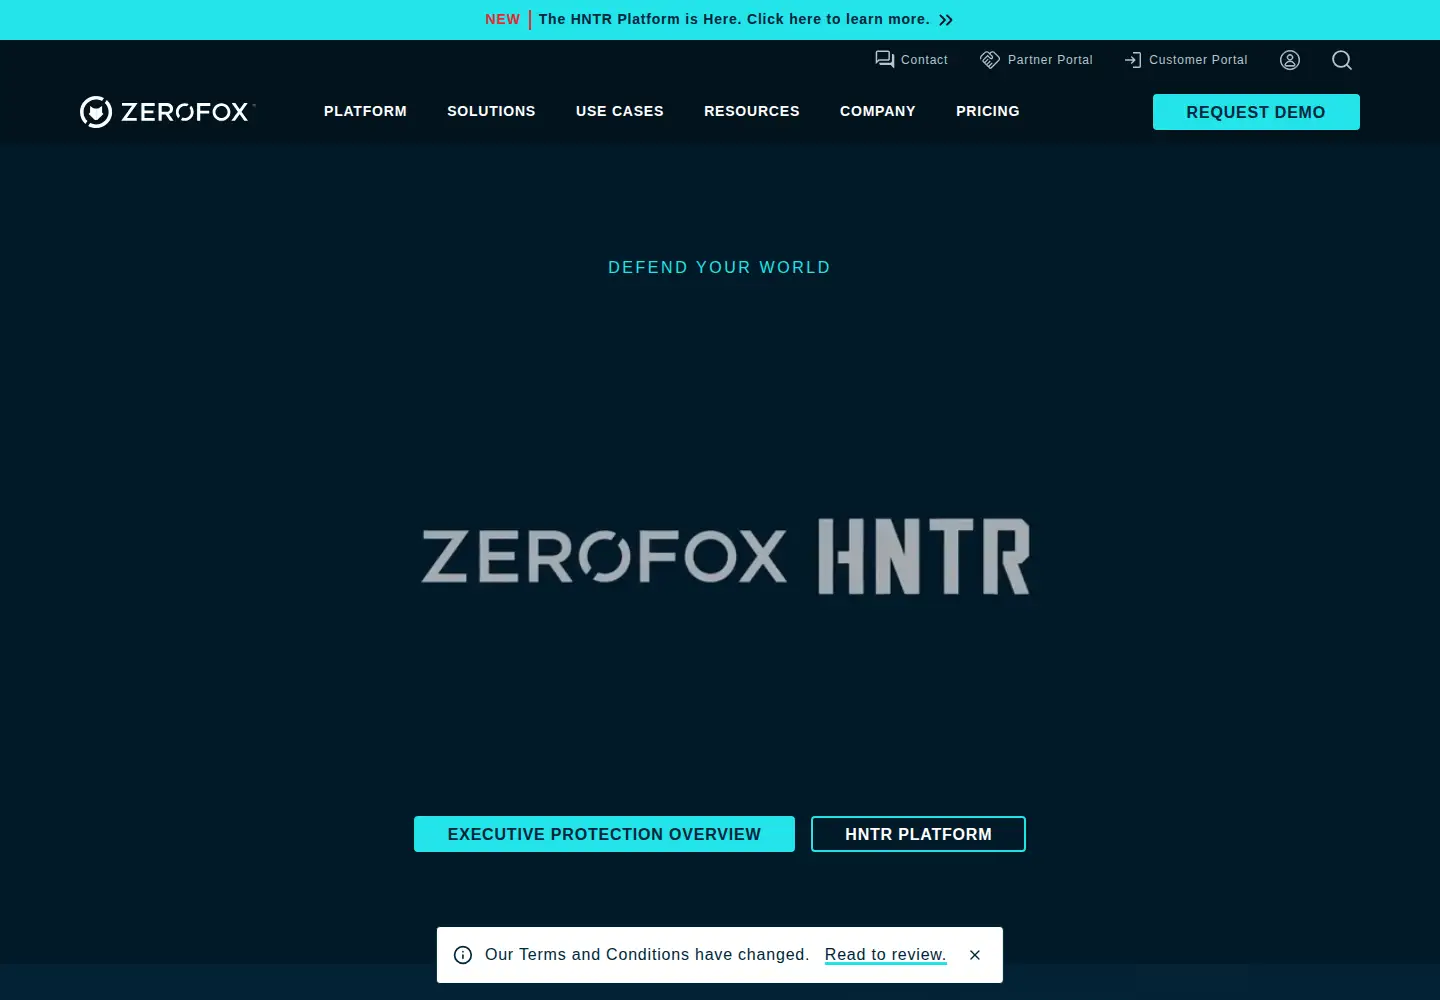
Task: Click the HNTR Platform button
Action: [918, 834]
